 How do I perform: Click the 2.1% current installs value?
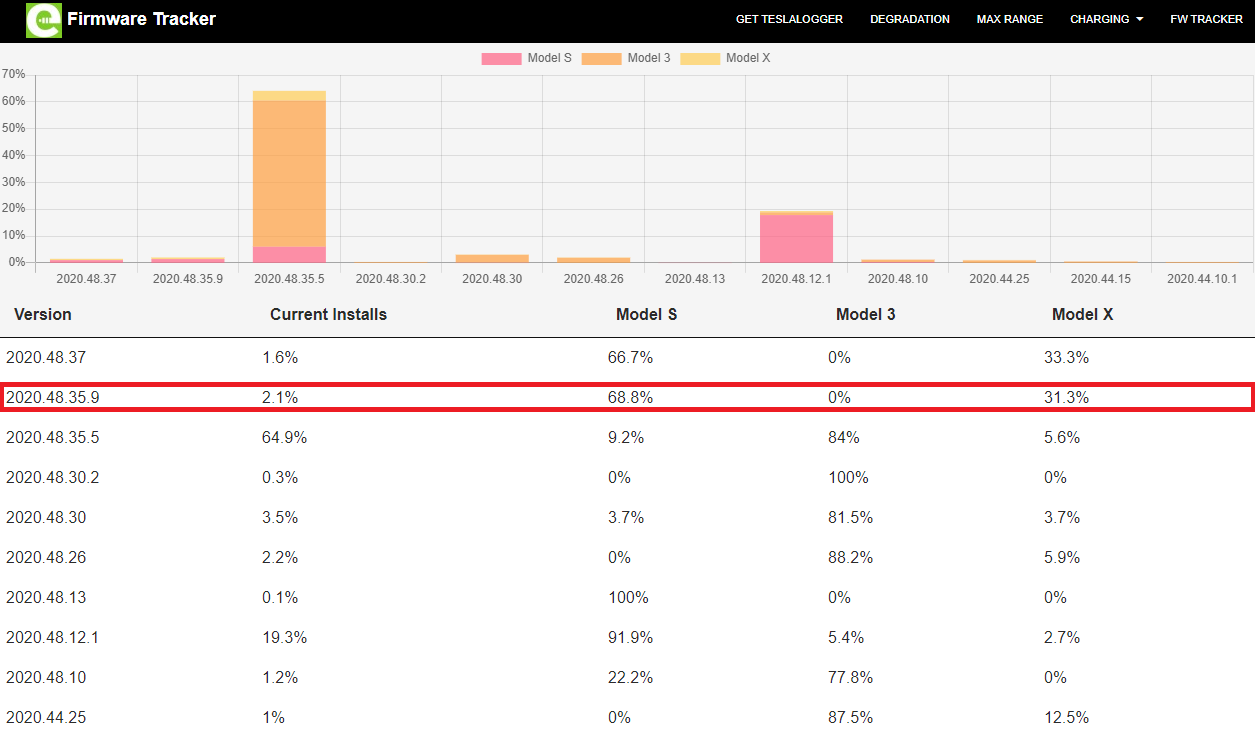(280, 397)
